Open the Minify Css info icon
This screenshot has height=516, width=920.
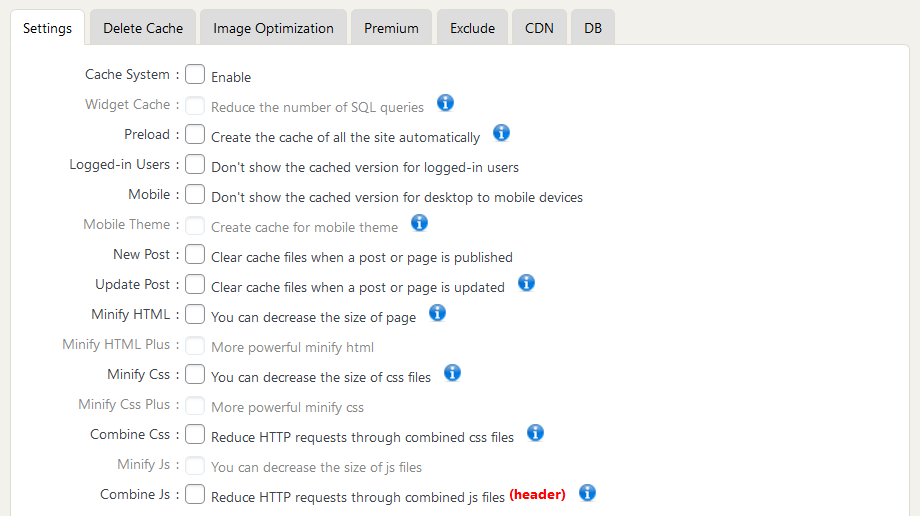point(452,372)
